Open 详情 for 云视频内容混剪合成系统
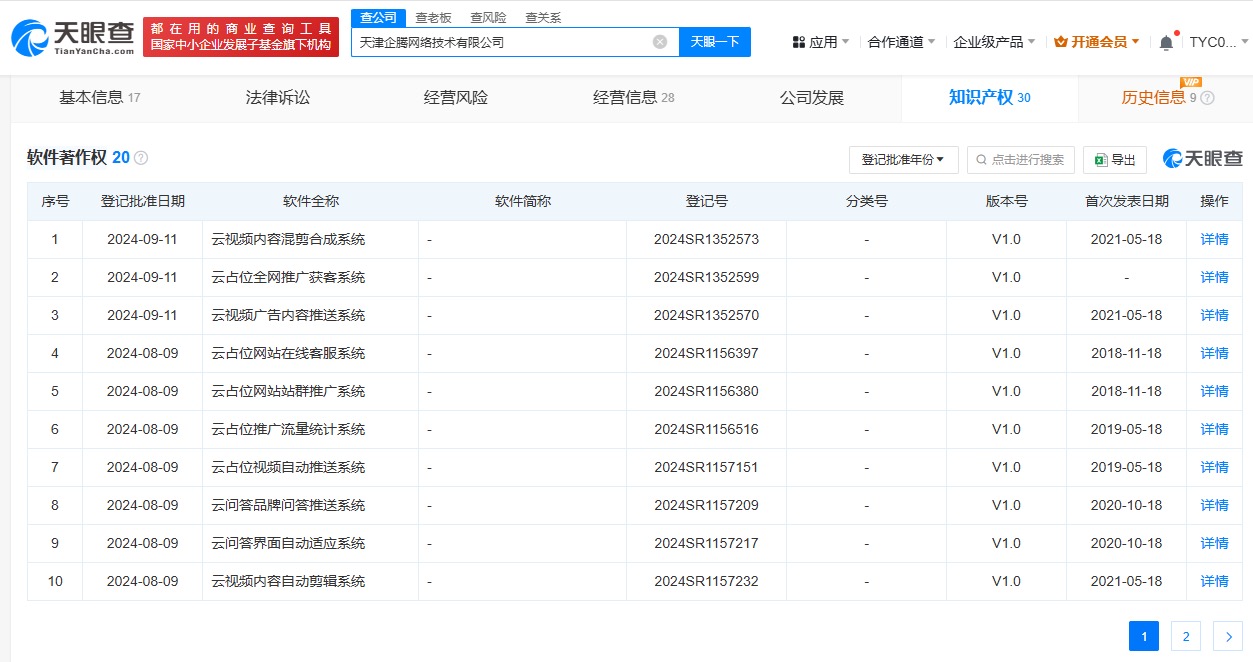Image resolution: width=1253 pixels, height=662 pixels. coord(1214,239)
